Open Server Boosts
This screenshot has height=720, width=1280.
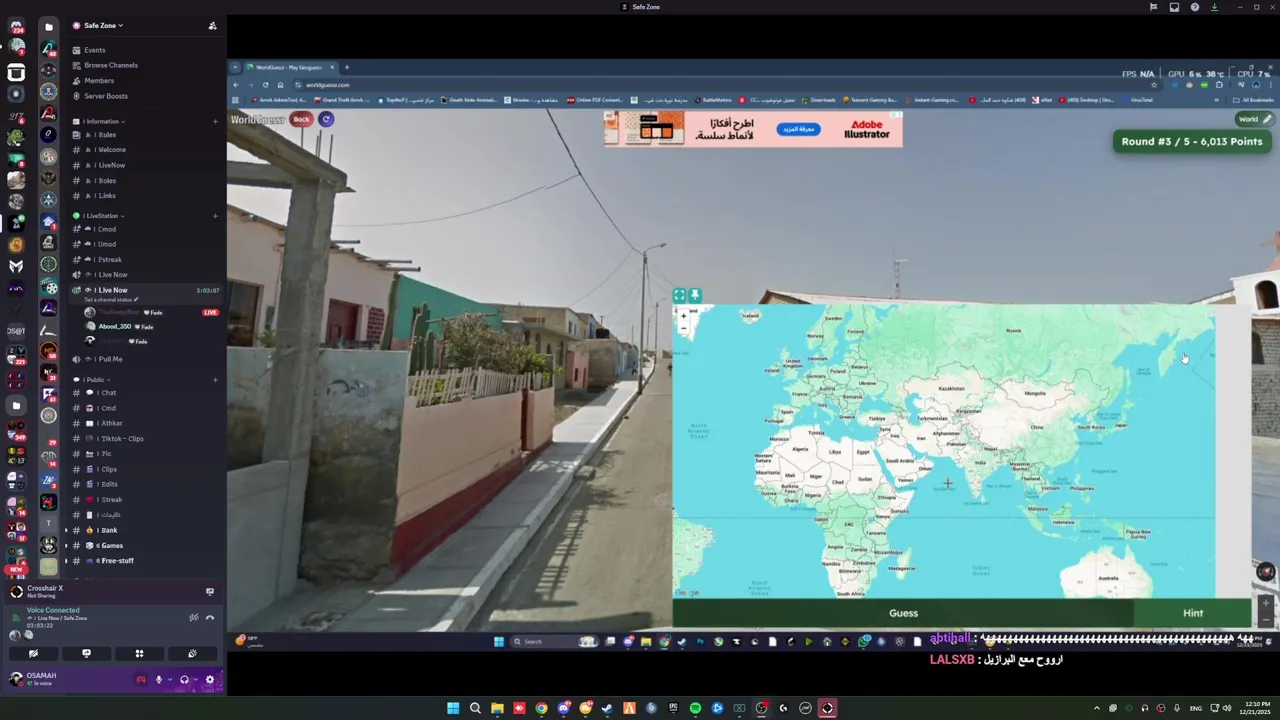click(106, 96)
